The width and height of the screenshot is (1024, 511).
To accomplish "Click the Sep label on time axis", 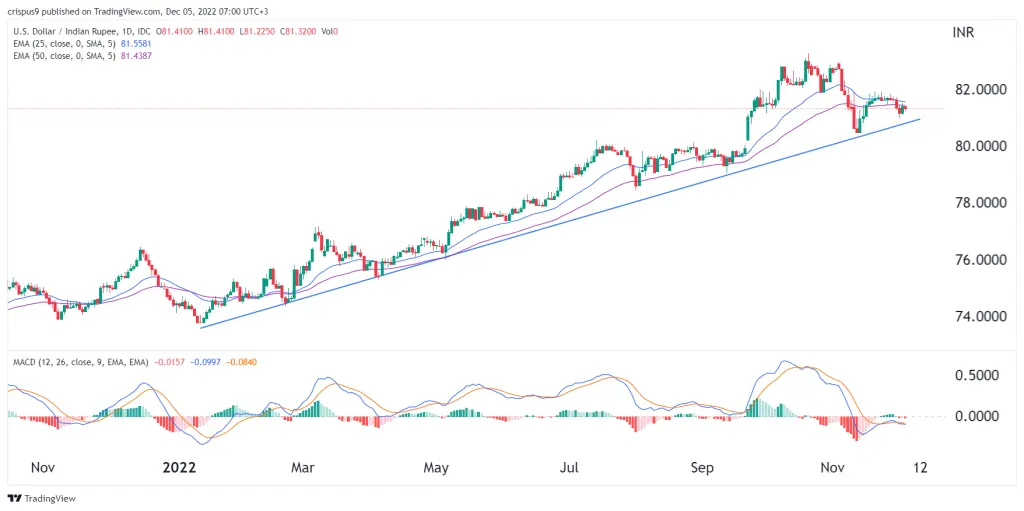I will pyautogui.click(x=703, y=468).
